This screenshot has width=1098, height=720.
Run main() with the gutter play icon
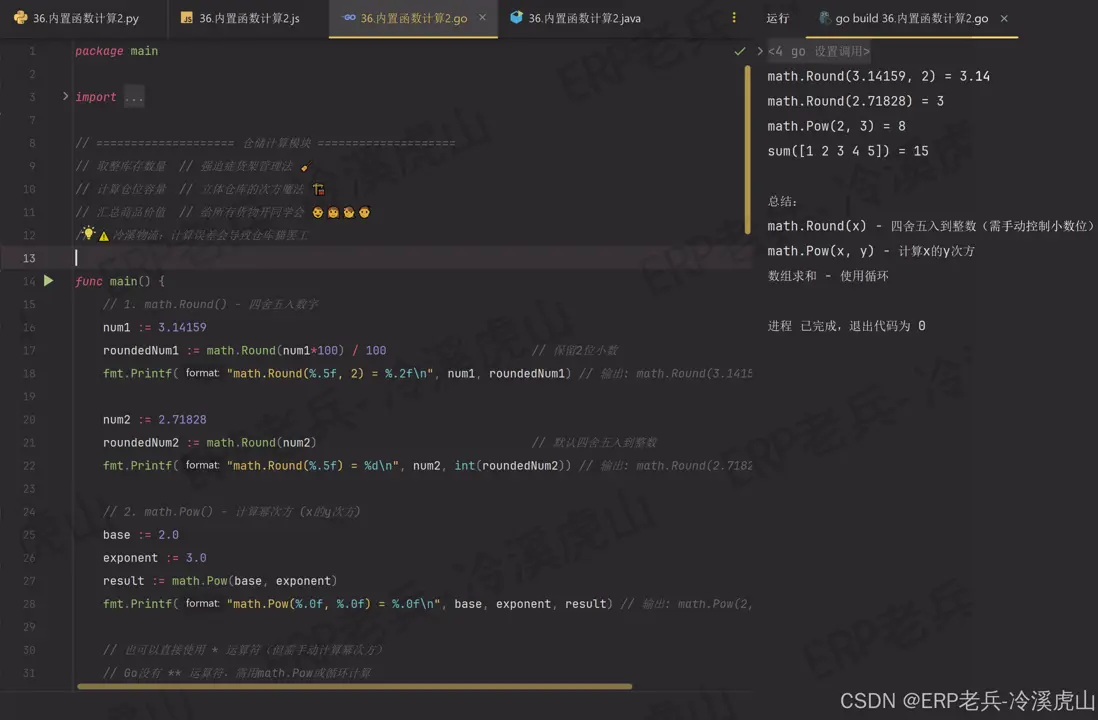48,281
